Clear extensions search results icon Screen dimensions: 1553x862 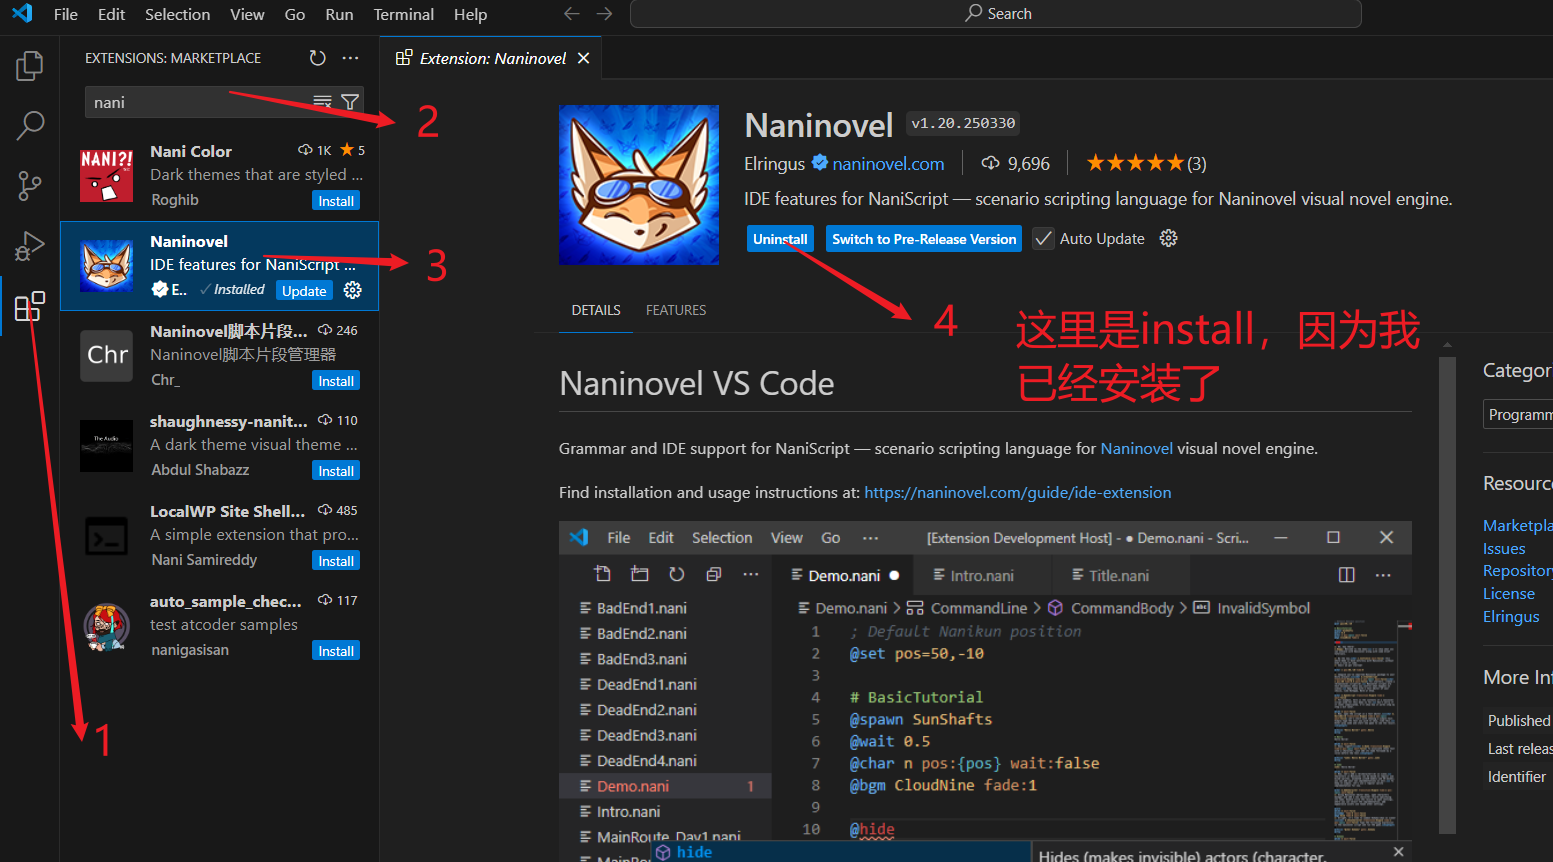click(322, 102)
